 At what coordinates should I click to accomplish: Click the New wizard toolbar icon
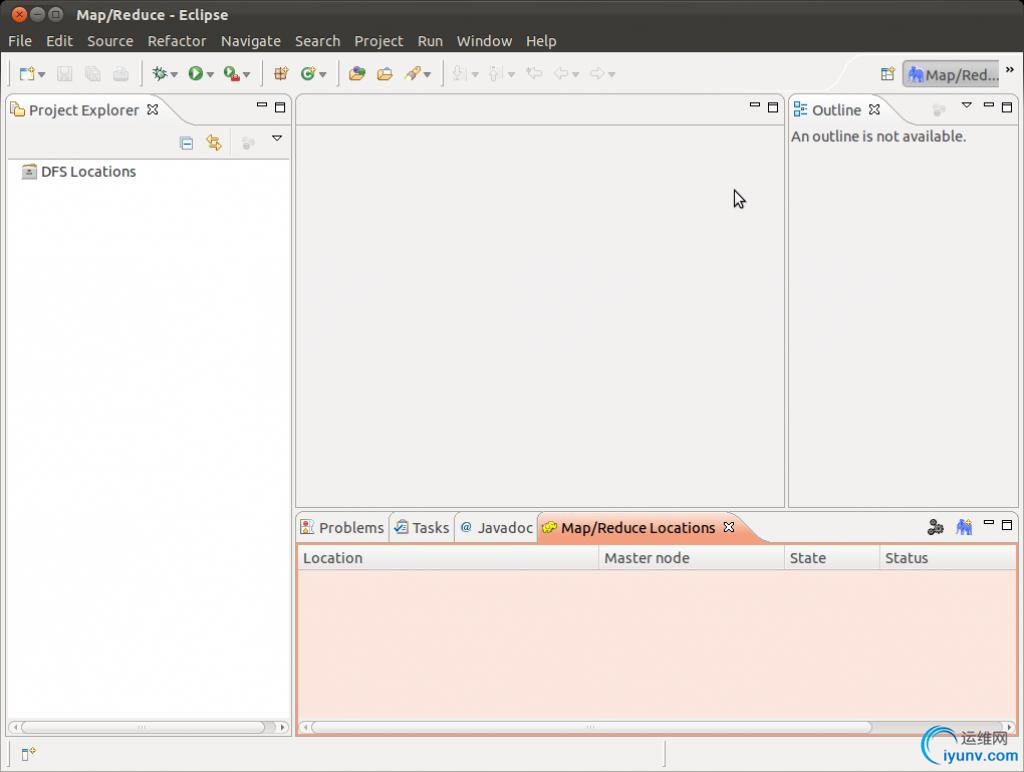(x=27, y=74)
